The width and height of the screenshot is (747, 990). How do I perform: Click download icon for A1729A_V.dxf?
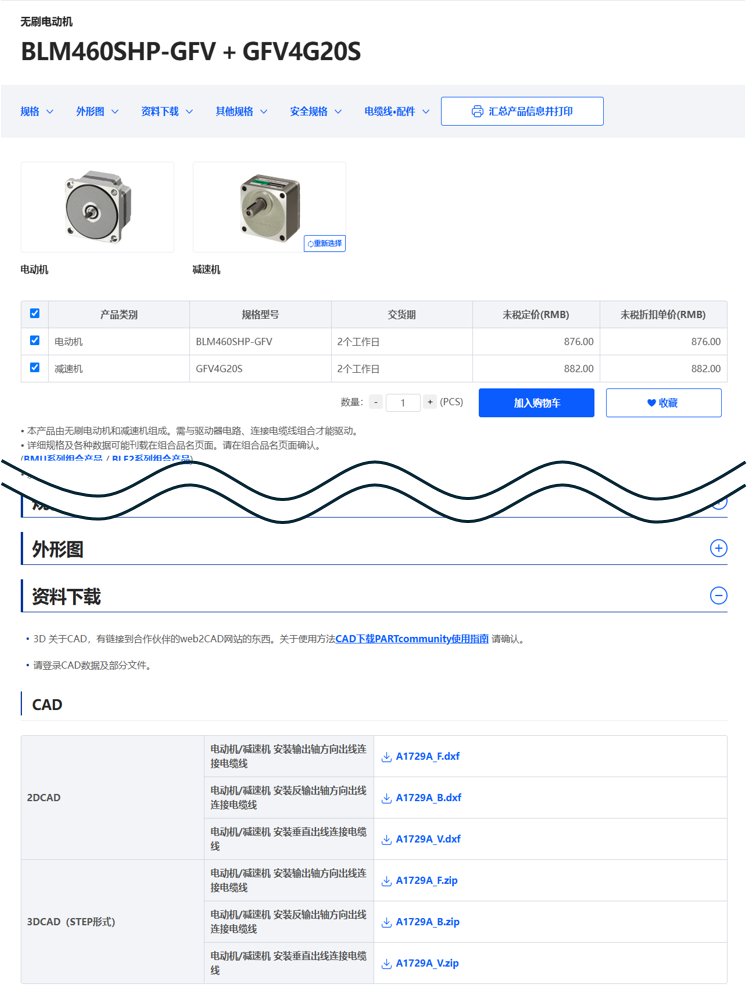(386, 839)
